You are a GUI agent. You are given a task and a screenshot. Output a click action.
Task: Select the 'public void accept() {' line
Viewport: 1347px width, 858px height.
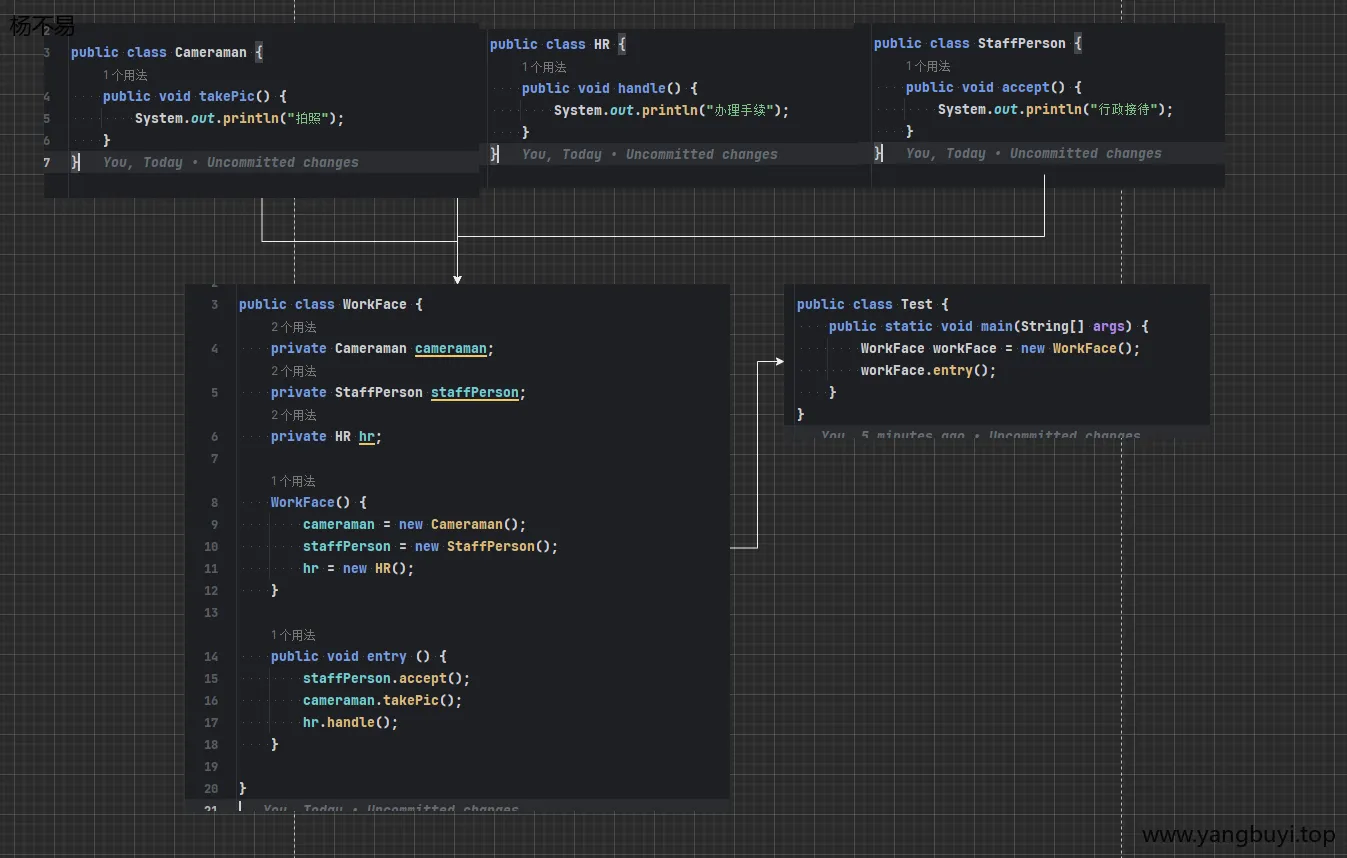pyautogui.click(x=993, y=87)
